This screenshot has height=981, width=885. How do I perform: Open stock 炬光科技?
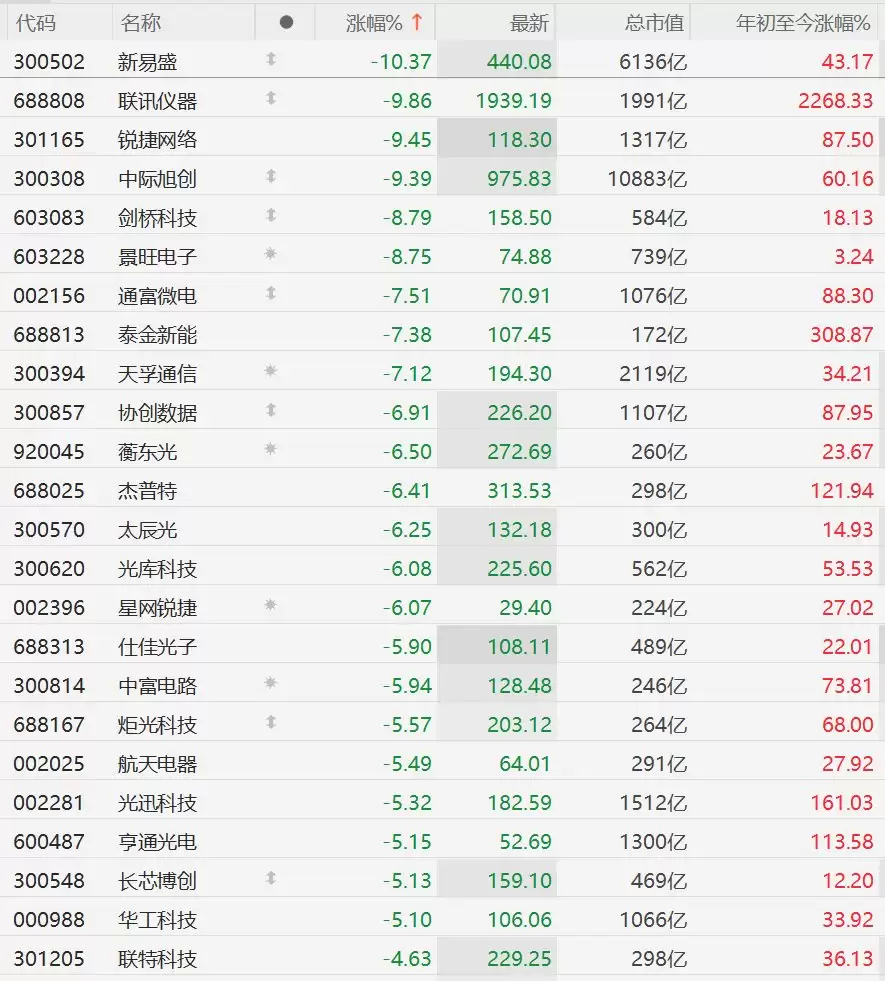pyautogui.click(x=157, y=724)
